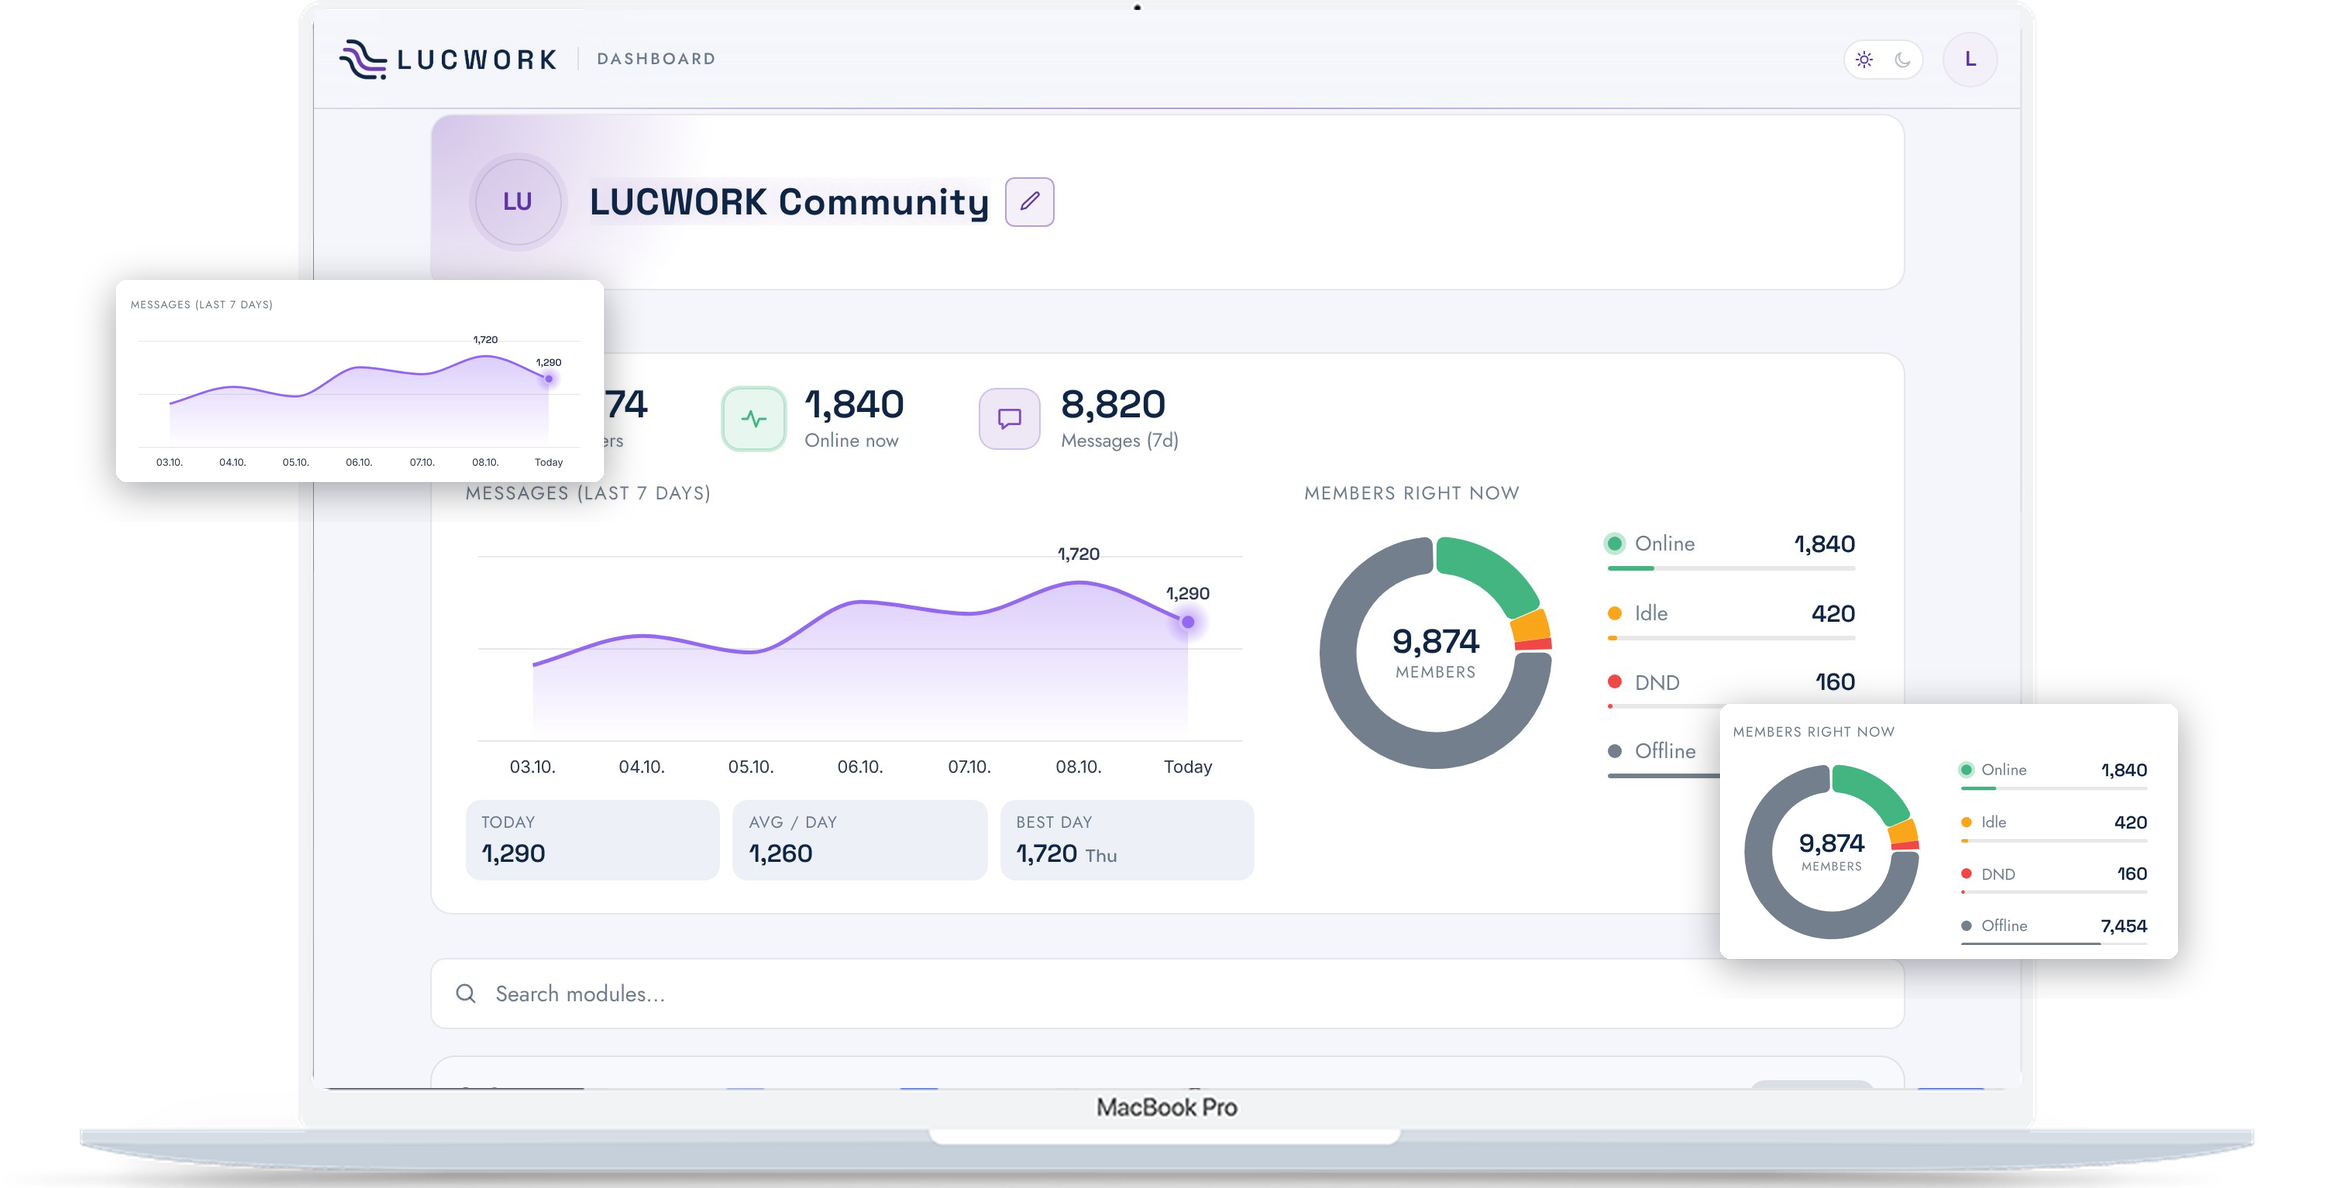This screenshot has height=1188, width=2350.
Task: Select the 08.10. axis label on main chart
Action: tap(1078, 767)
